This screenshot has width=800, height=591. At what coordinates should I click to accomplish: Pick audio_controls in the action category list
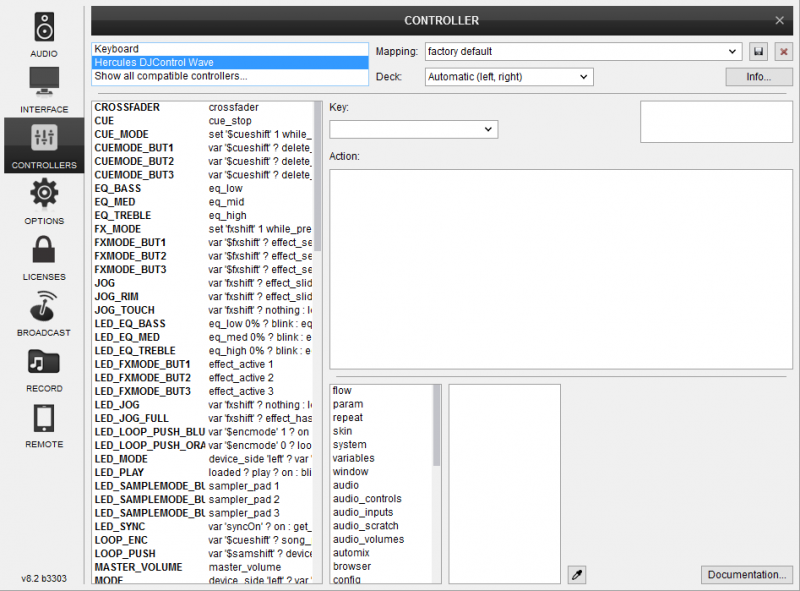(x=367, y=499)
